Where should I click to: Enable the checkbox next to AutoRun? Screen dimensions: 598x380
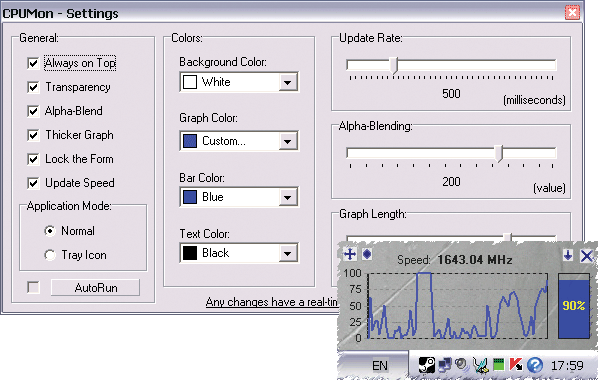click(33, 287)
